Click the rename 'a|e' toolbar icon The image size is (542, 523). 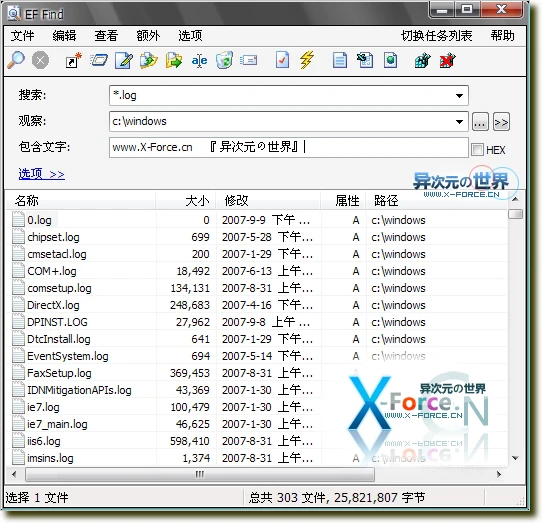pyautogui.click(x=199, y=61)
